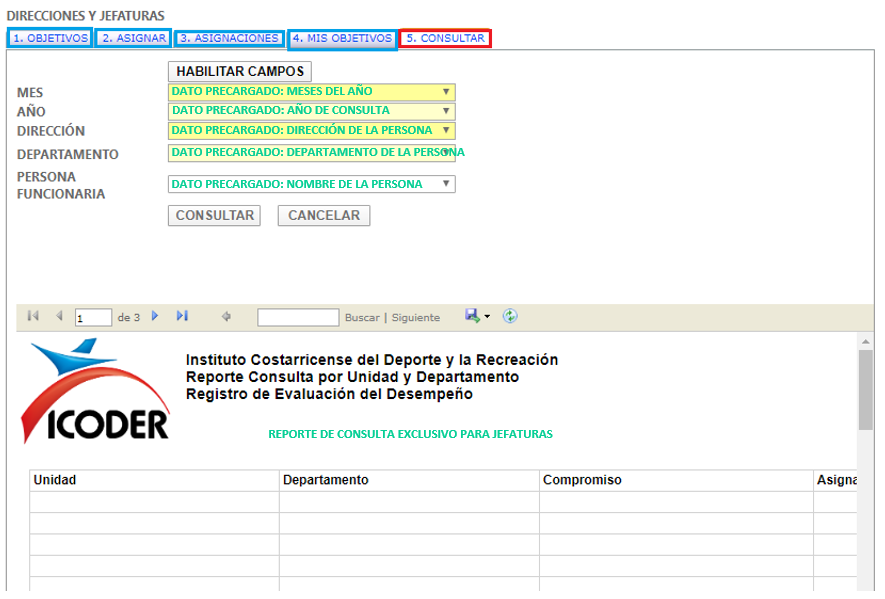Click the report vertical scrollbar thumb

point(865,390)
